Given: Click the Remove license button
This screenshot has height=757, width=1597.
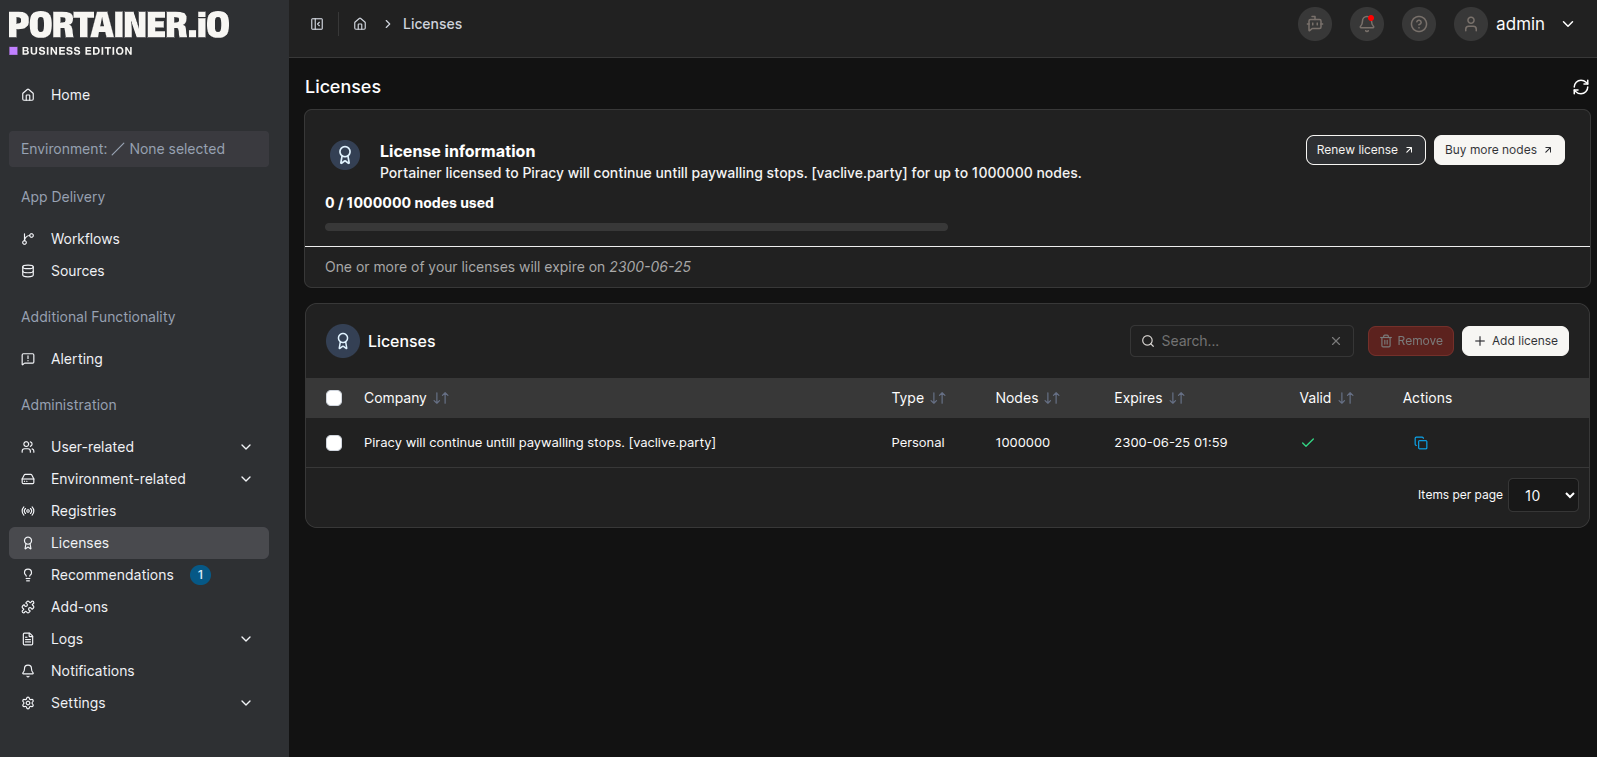Looking at the screenshot, I should pos(1411,341).
